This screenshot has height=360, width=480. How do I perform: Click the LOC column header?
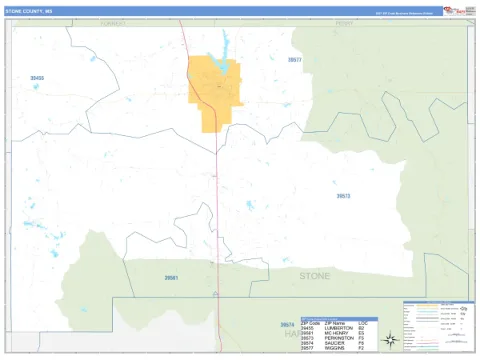362,323
